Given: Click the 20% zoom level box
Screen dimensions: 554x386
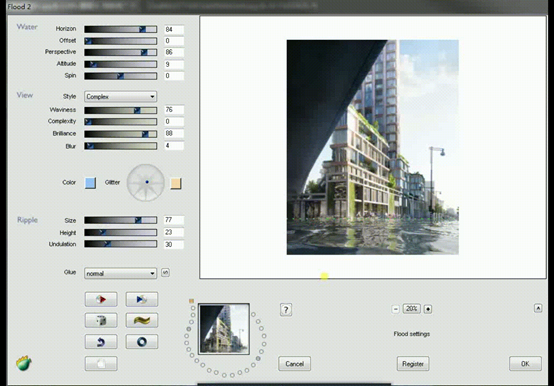Looking at the screenshot, I should click(x=412, y=309).
